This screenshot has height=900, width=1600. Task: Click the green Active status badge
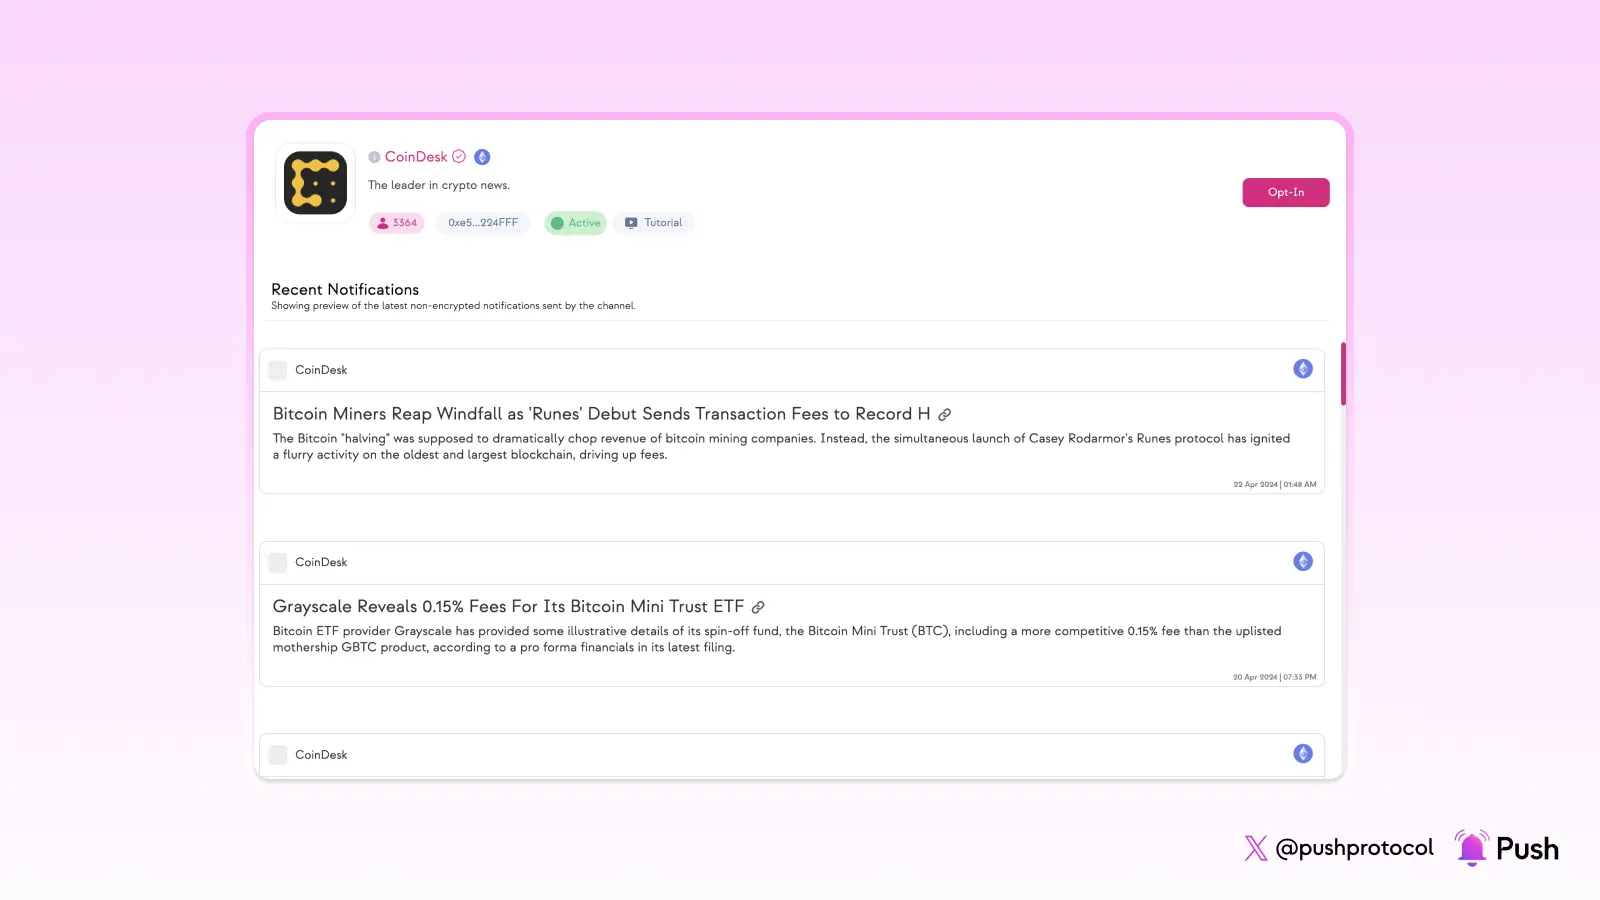point(576,223)
